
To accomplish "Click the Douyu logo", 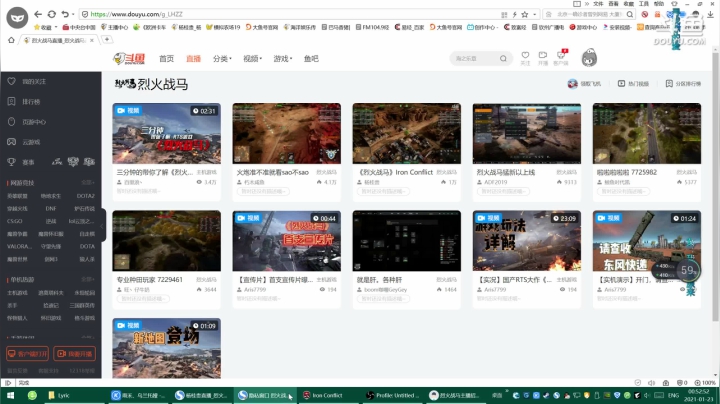I will tap(129, 58).
